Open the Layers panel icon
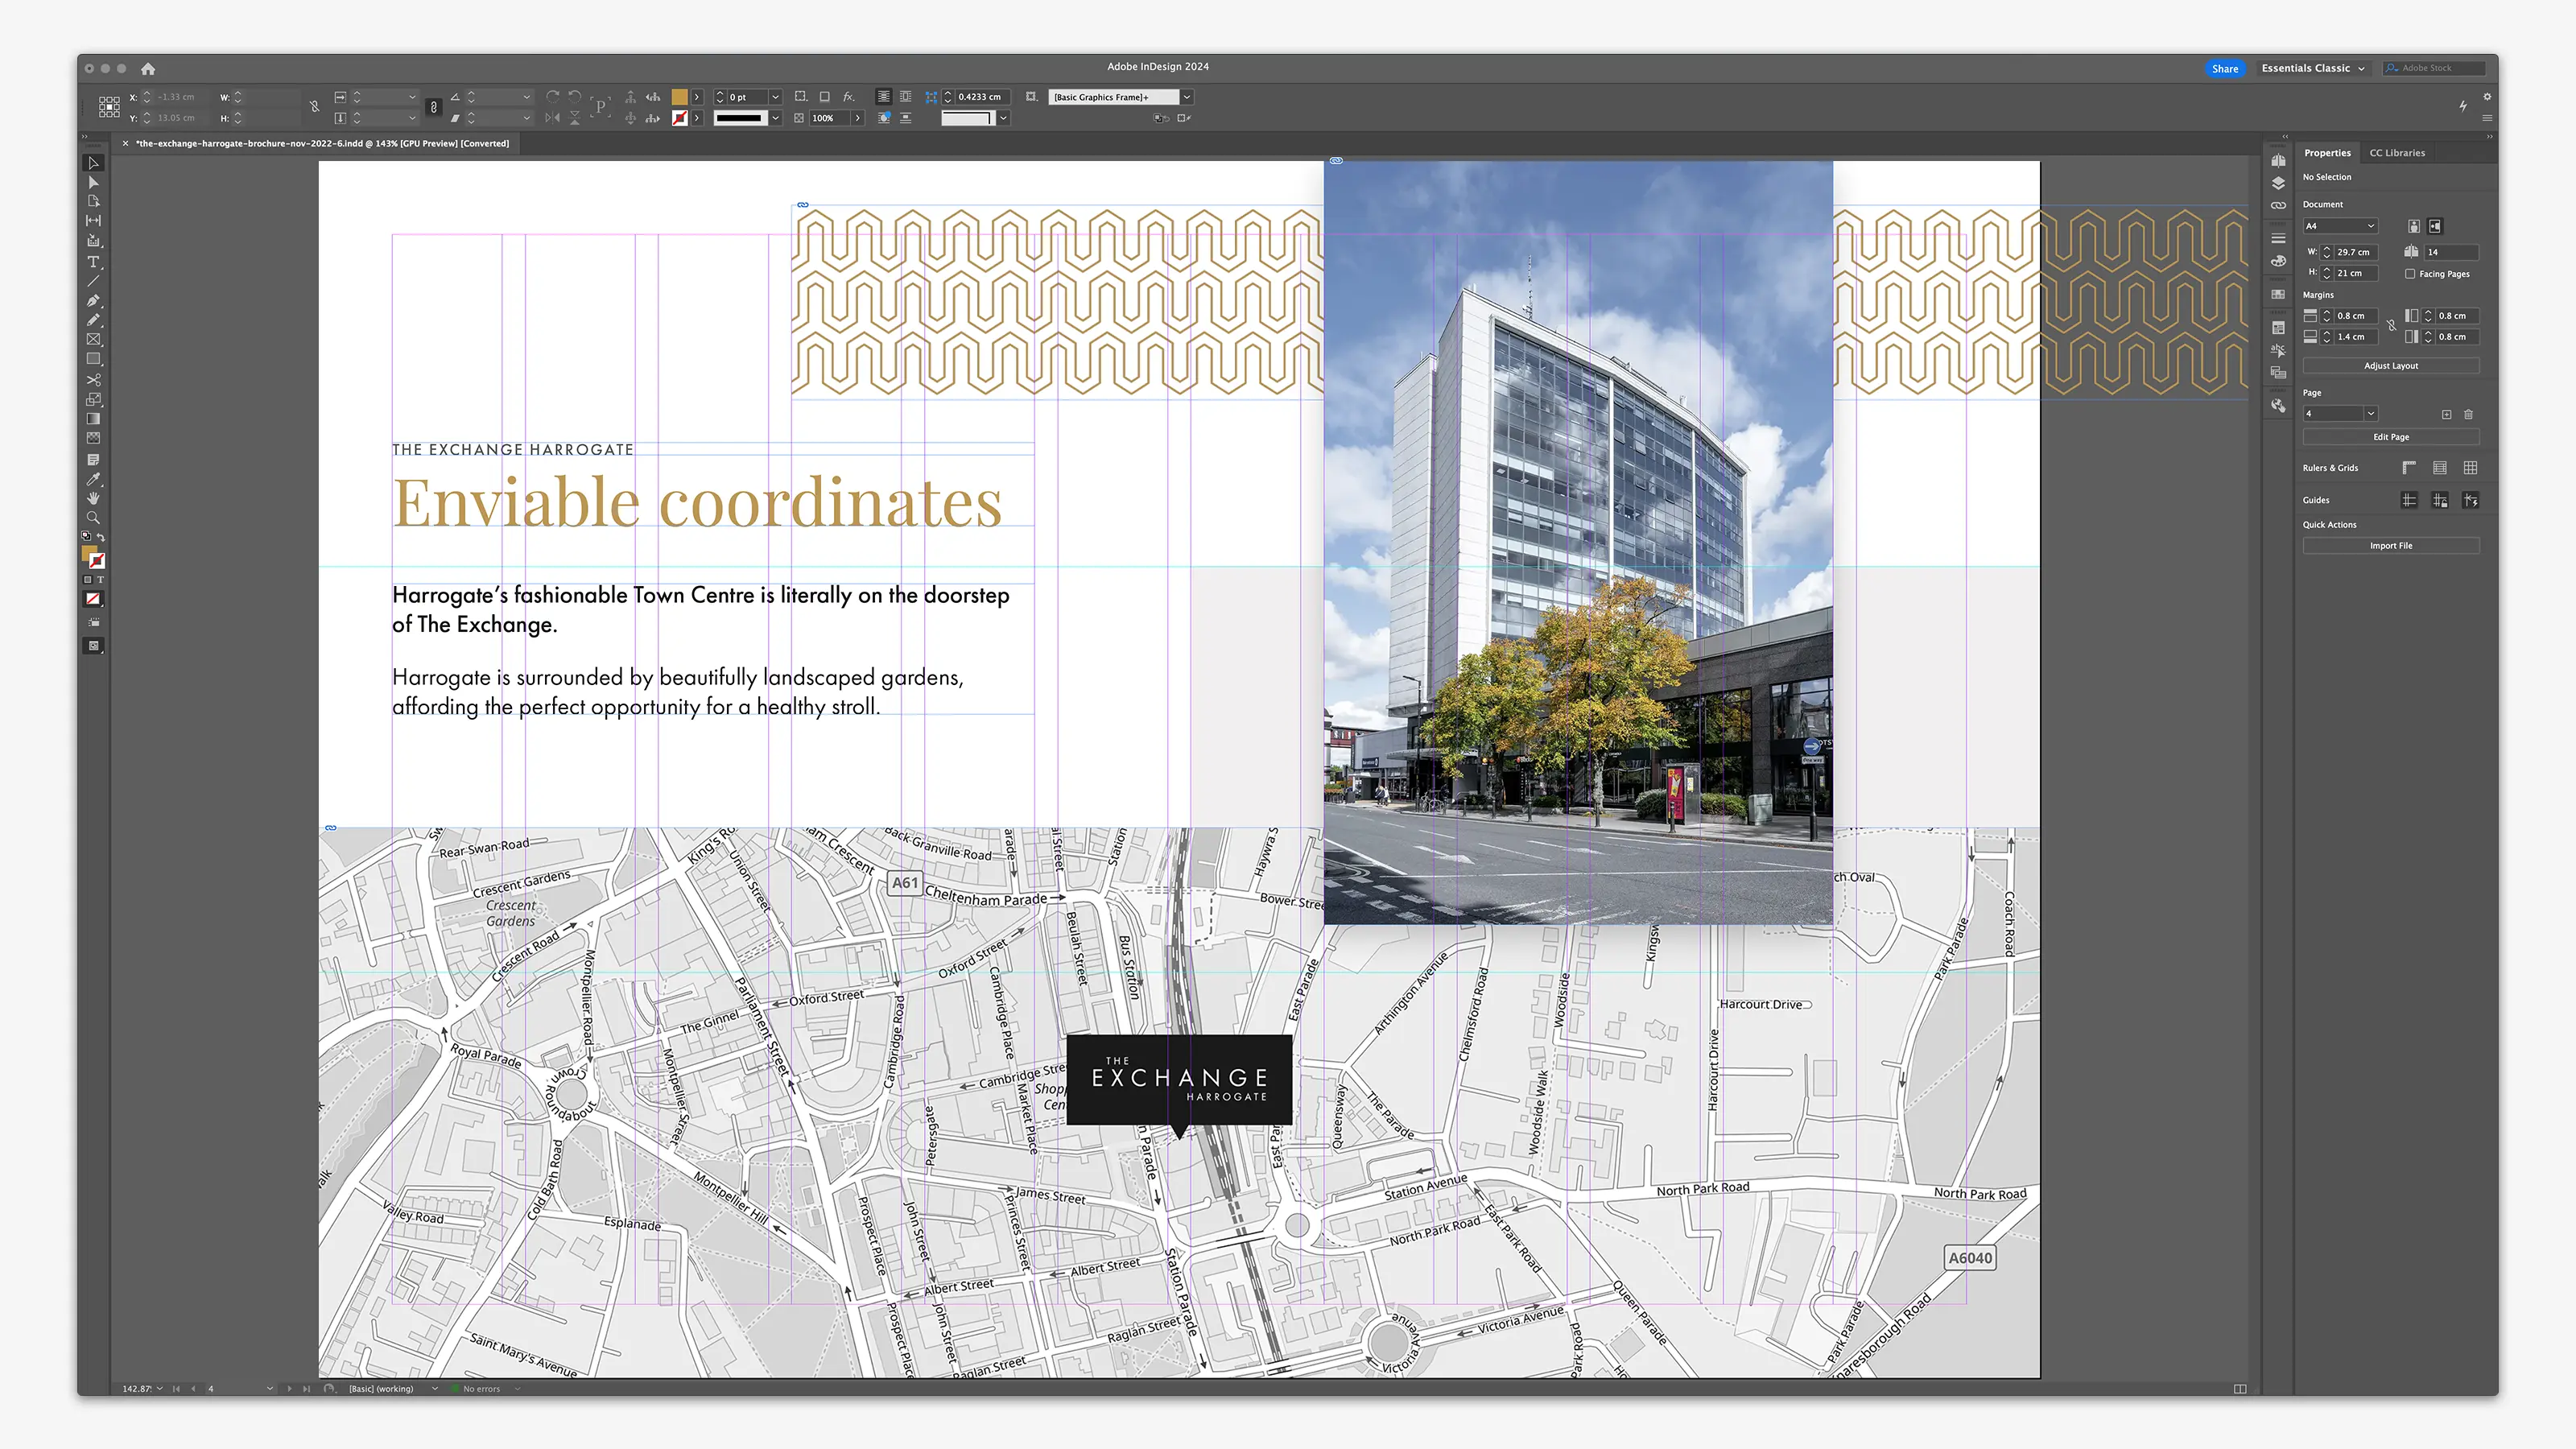 (x=2278, y=183)
